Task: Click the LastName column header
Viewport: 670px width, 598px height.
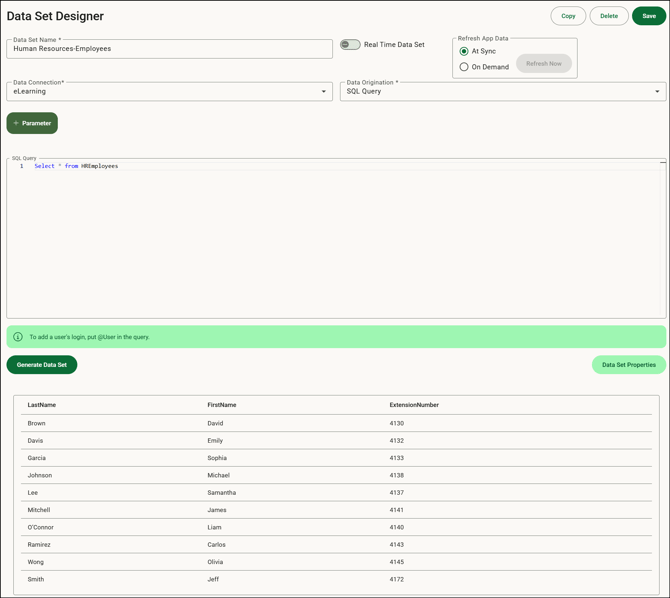Action: click(x=42, y=405)
